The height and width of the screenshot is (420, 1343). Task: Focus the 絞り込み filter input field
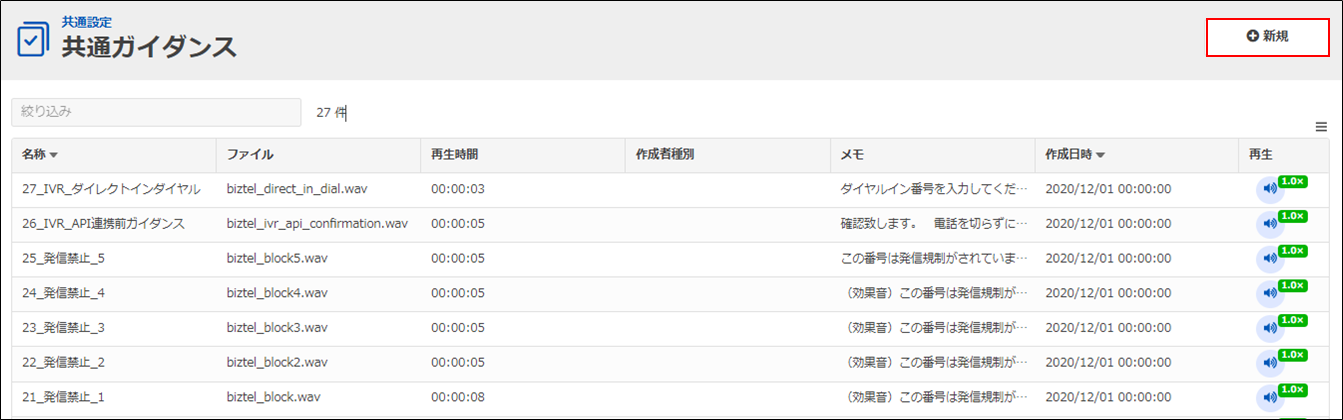[156, 112]
